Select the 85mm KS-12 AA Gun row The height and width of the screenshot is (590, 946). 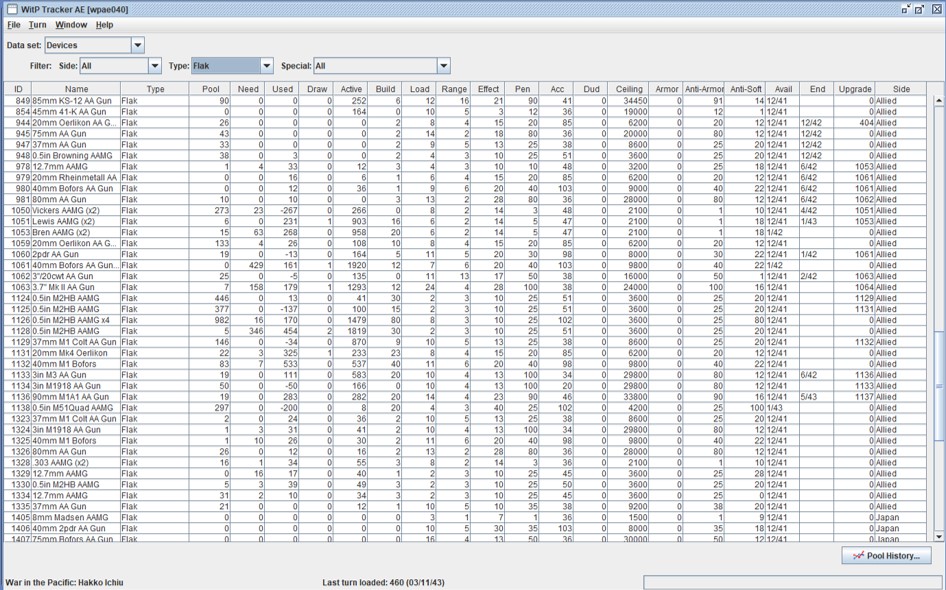[465, 101]
